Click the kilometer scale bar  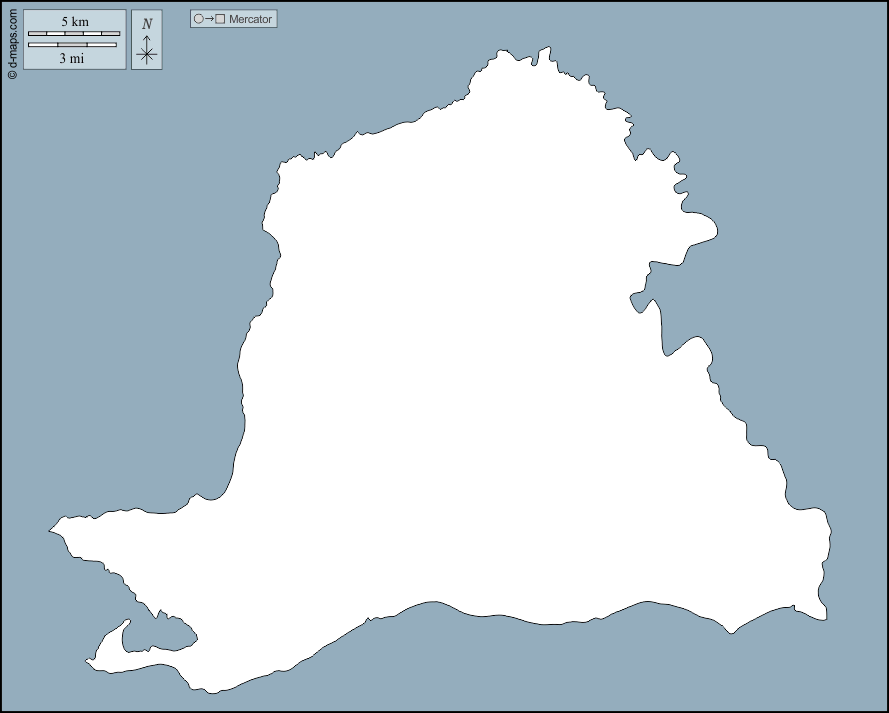[74, 33]
